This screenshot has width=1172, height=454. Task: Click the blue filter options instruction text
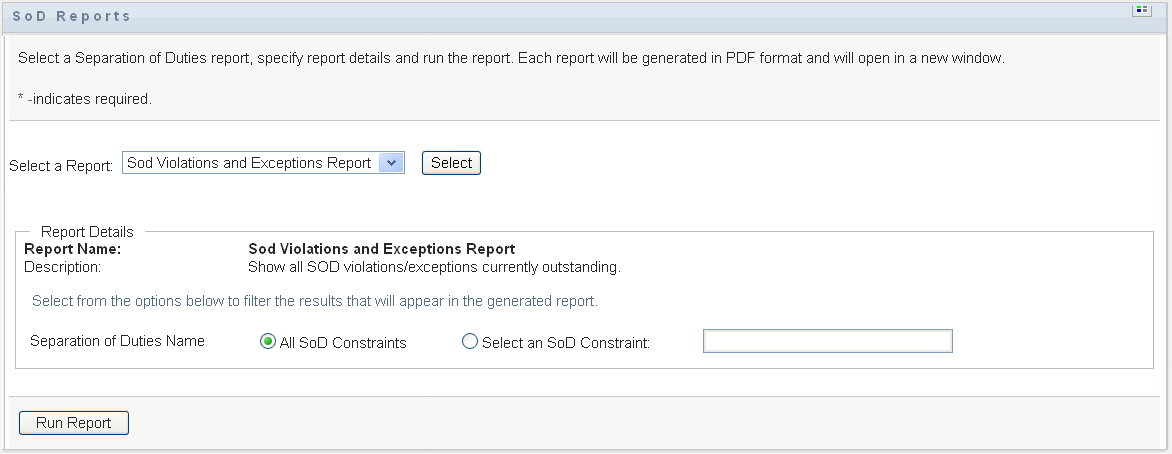pos(315,300)
